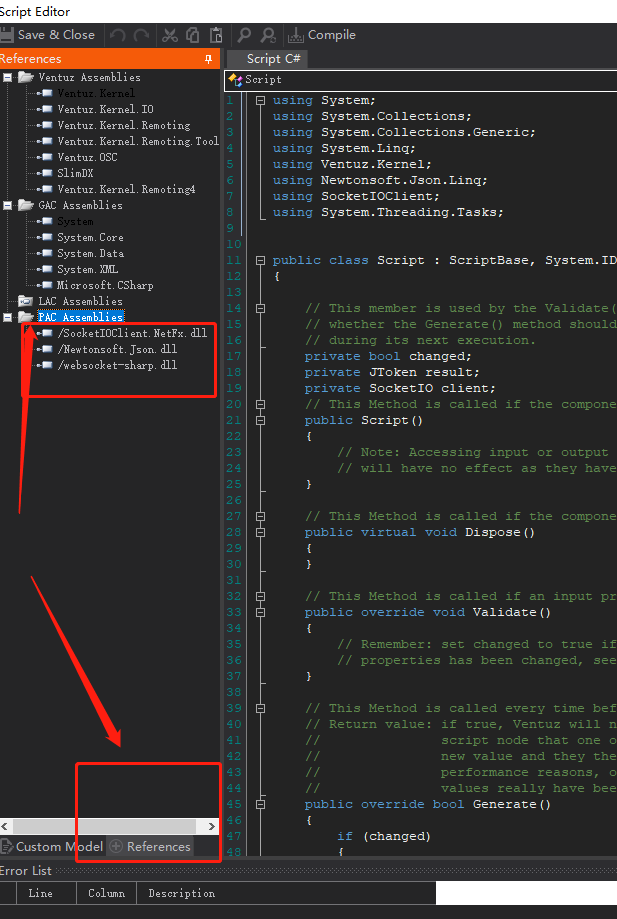This screenshot has height=919, width=617.
Task: Click the Save & Close button
Action: [x=47, y=35]
